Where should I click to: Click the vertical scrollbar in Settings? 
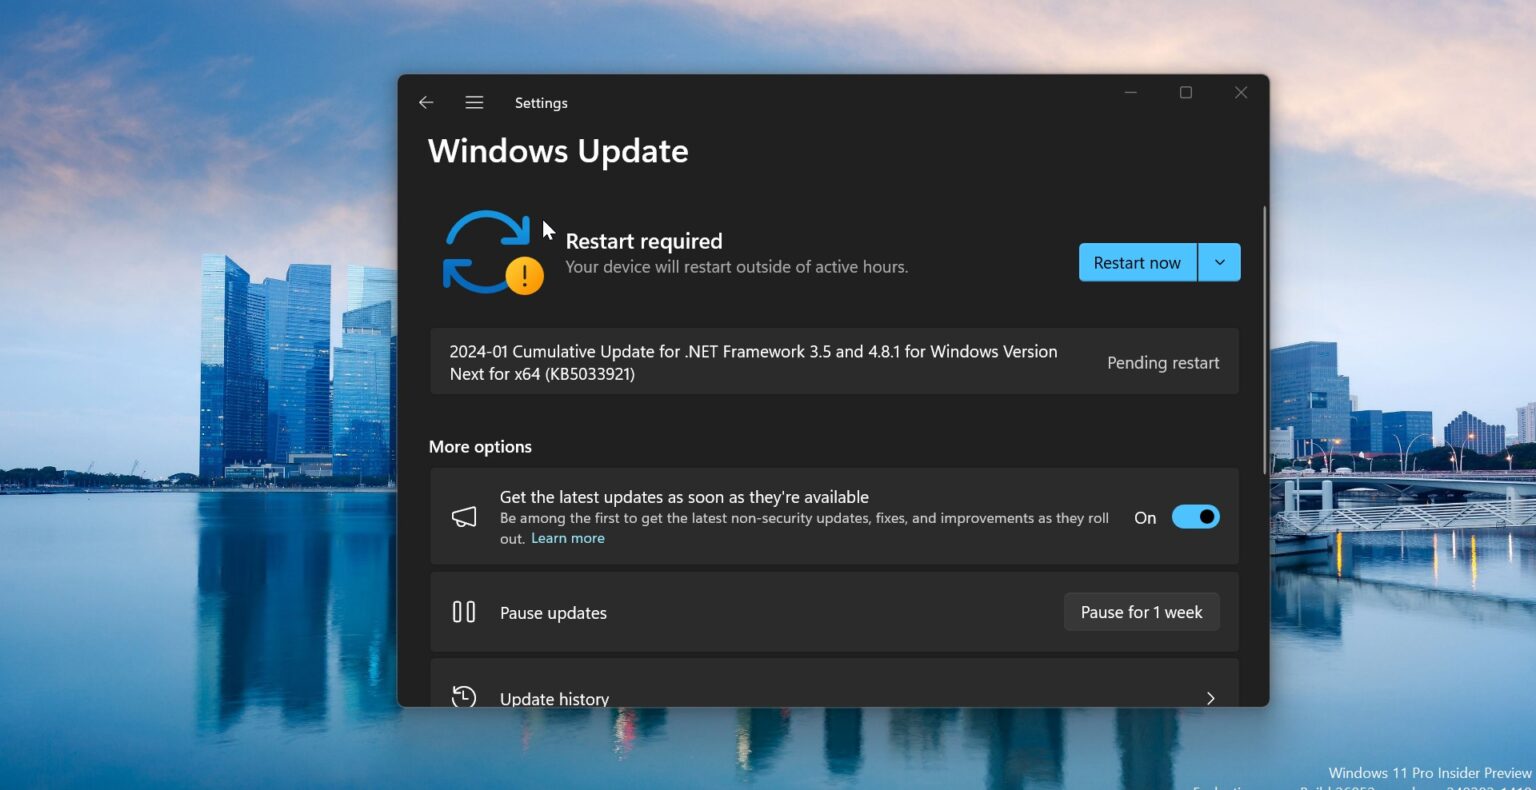pyautogui.click(x=1264, y=340)
